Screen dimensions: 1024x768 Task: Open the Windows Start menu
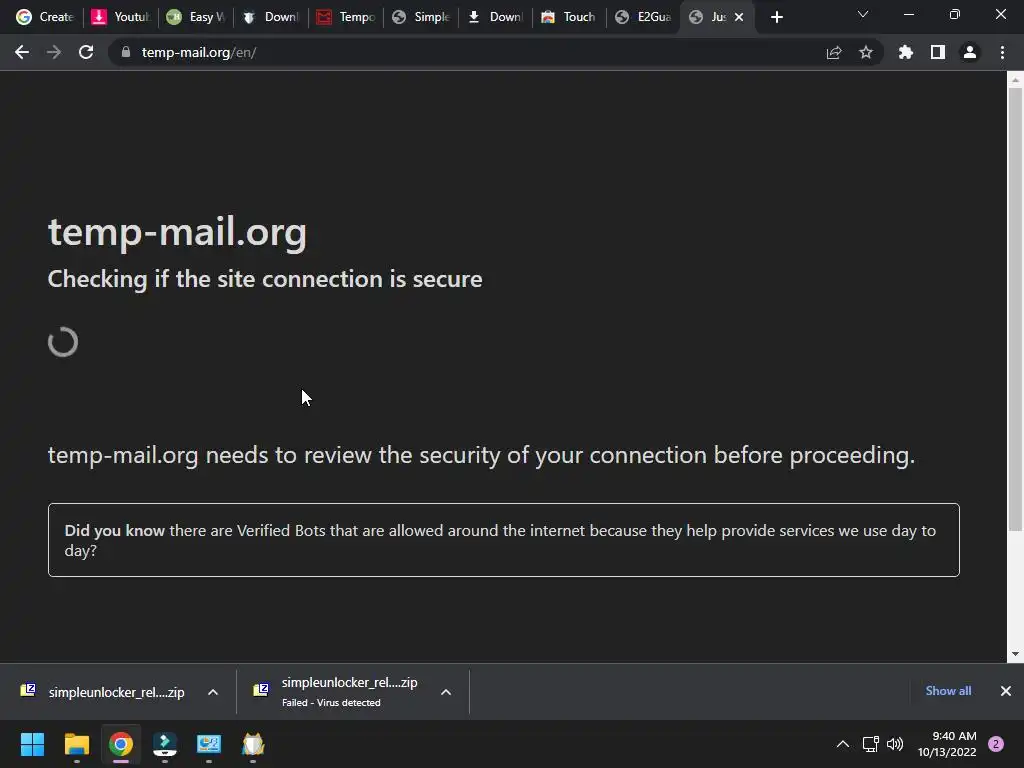[32, 744]
